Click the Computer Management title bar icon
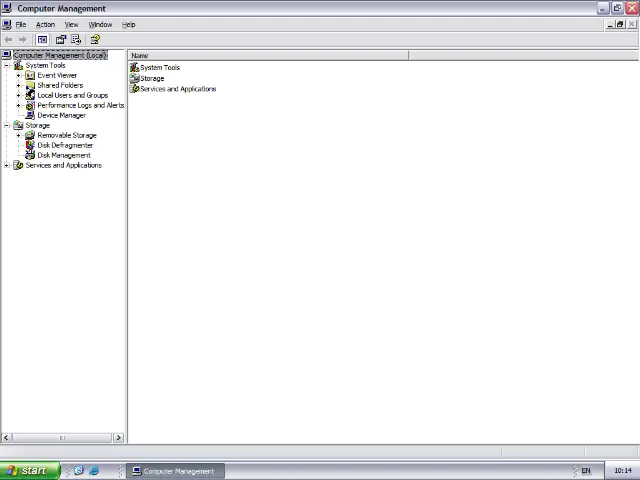The image size is (640, 480). click(x=7, y=8)
